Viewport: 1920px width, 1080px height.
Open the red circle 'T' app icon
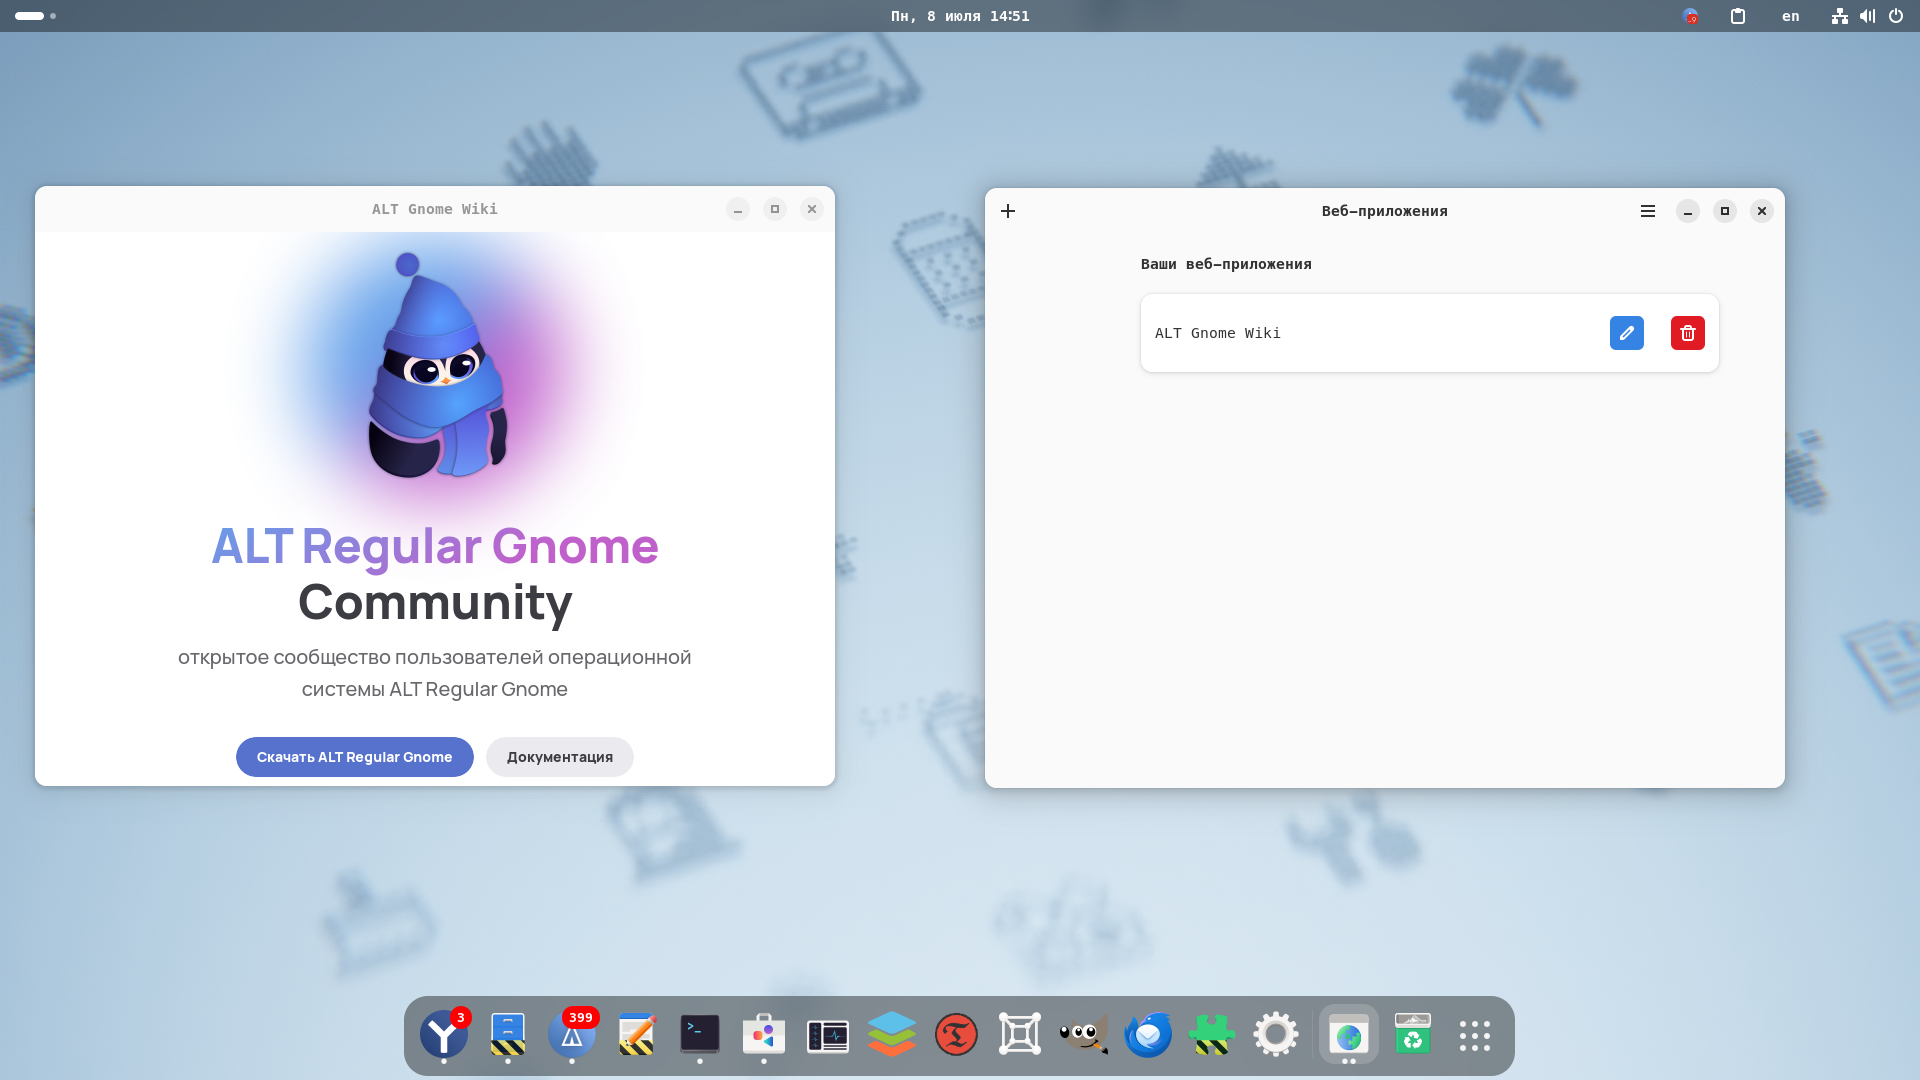(x=956, y=1035)
